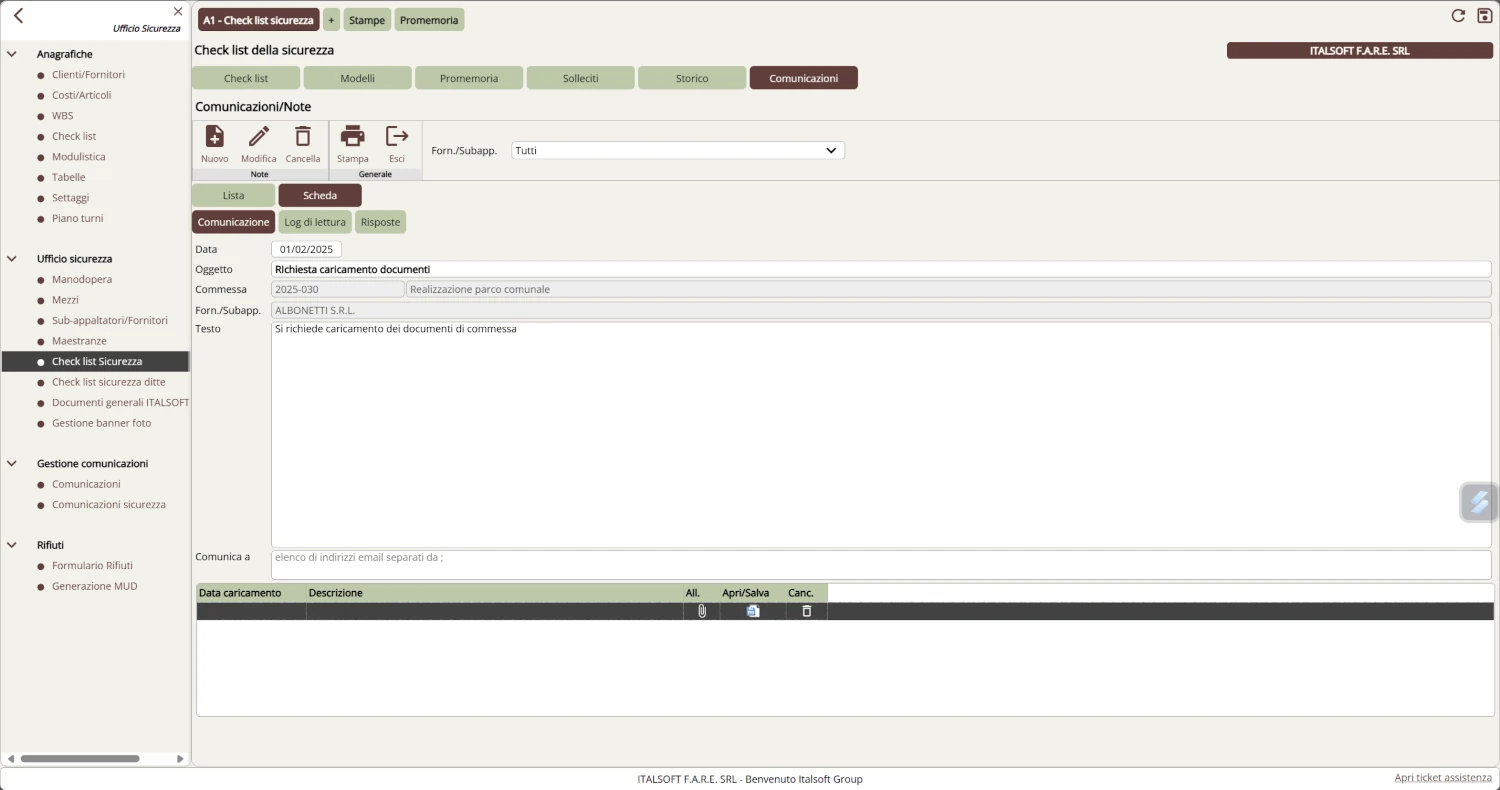The image size is (1500, 790).
Task: Click the Apri/Salva document icon in row
Action: point(753,611)
